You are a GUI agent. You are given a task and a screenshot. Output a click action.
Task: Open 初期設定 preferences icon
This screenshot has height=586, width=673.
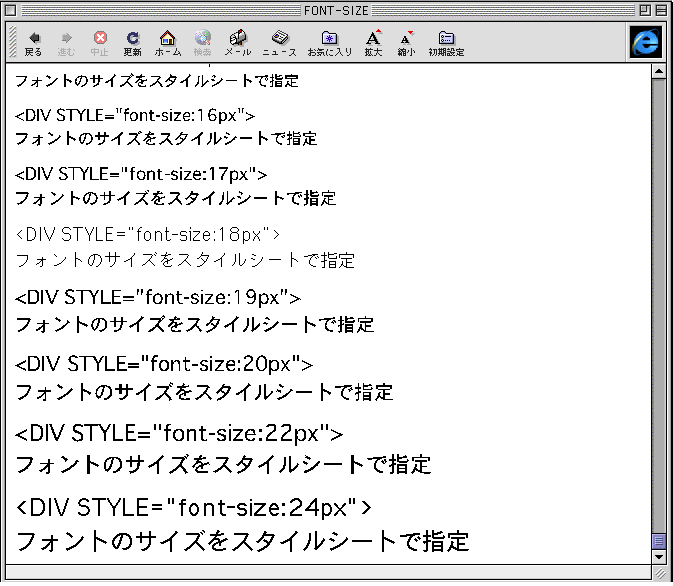point(446,43)
